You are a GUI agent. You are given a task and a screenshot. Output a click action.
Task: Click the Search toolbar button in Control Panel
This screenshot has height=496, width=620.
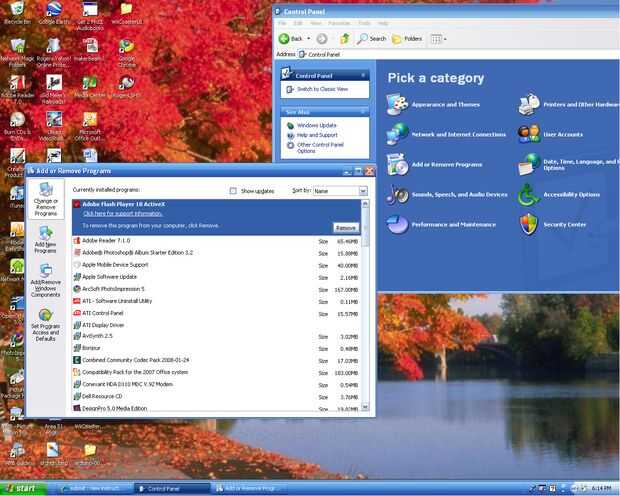pyautogui.click(x=371, y=38)
